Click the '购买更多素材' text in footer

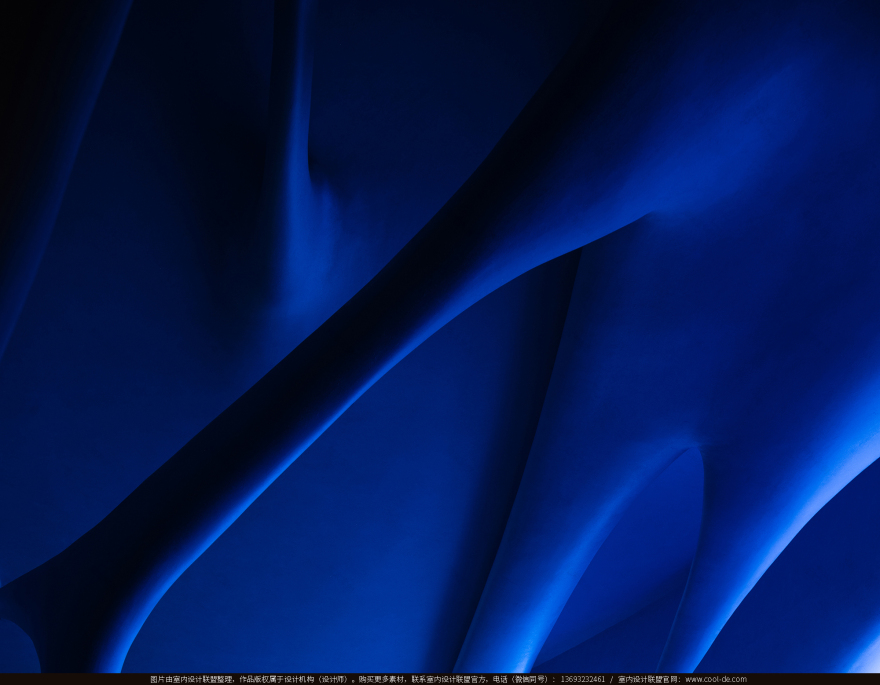tap(382, 679)
